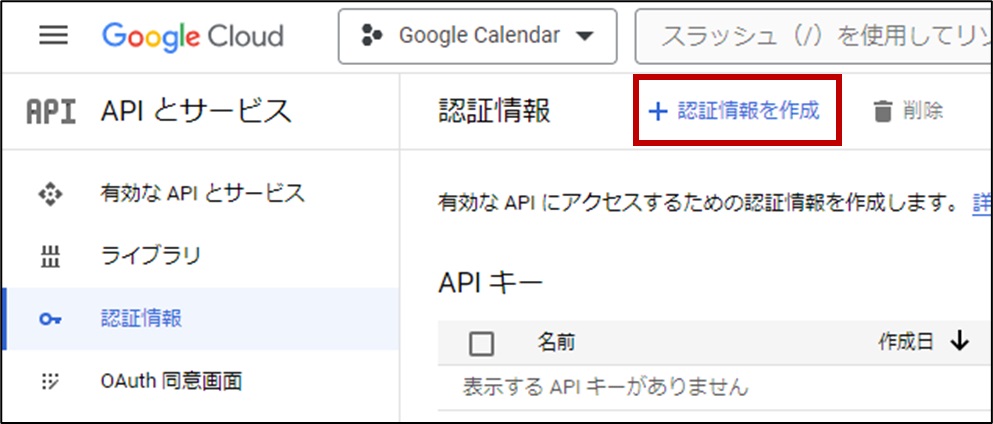Click the plus icon for 認証情報を作成
Viewport: 993px width, 424px height.
tap(657, 111)
